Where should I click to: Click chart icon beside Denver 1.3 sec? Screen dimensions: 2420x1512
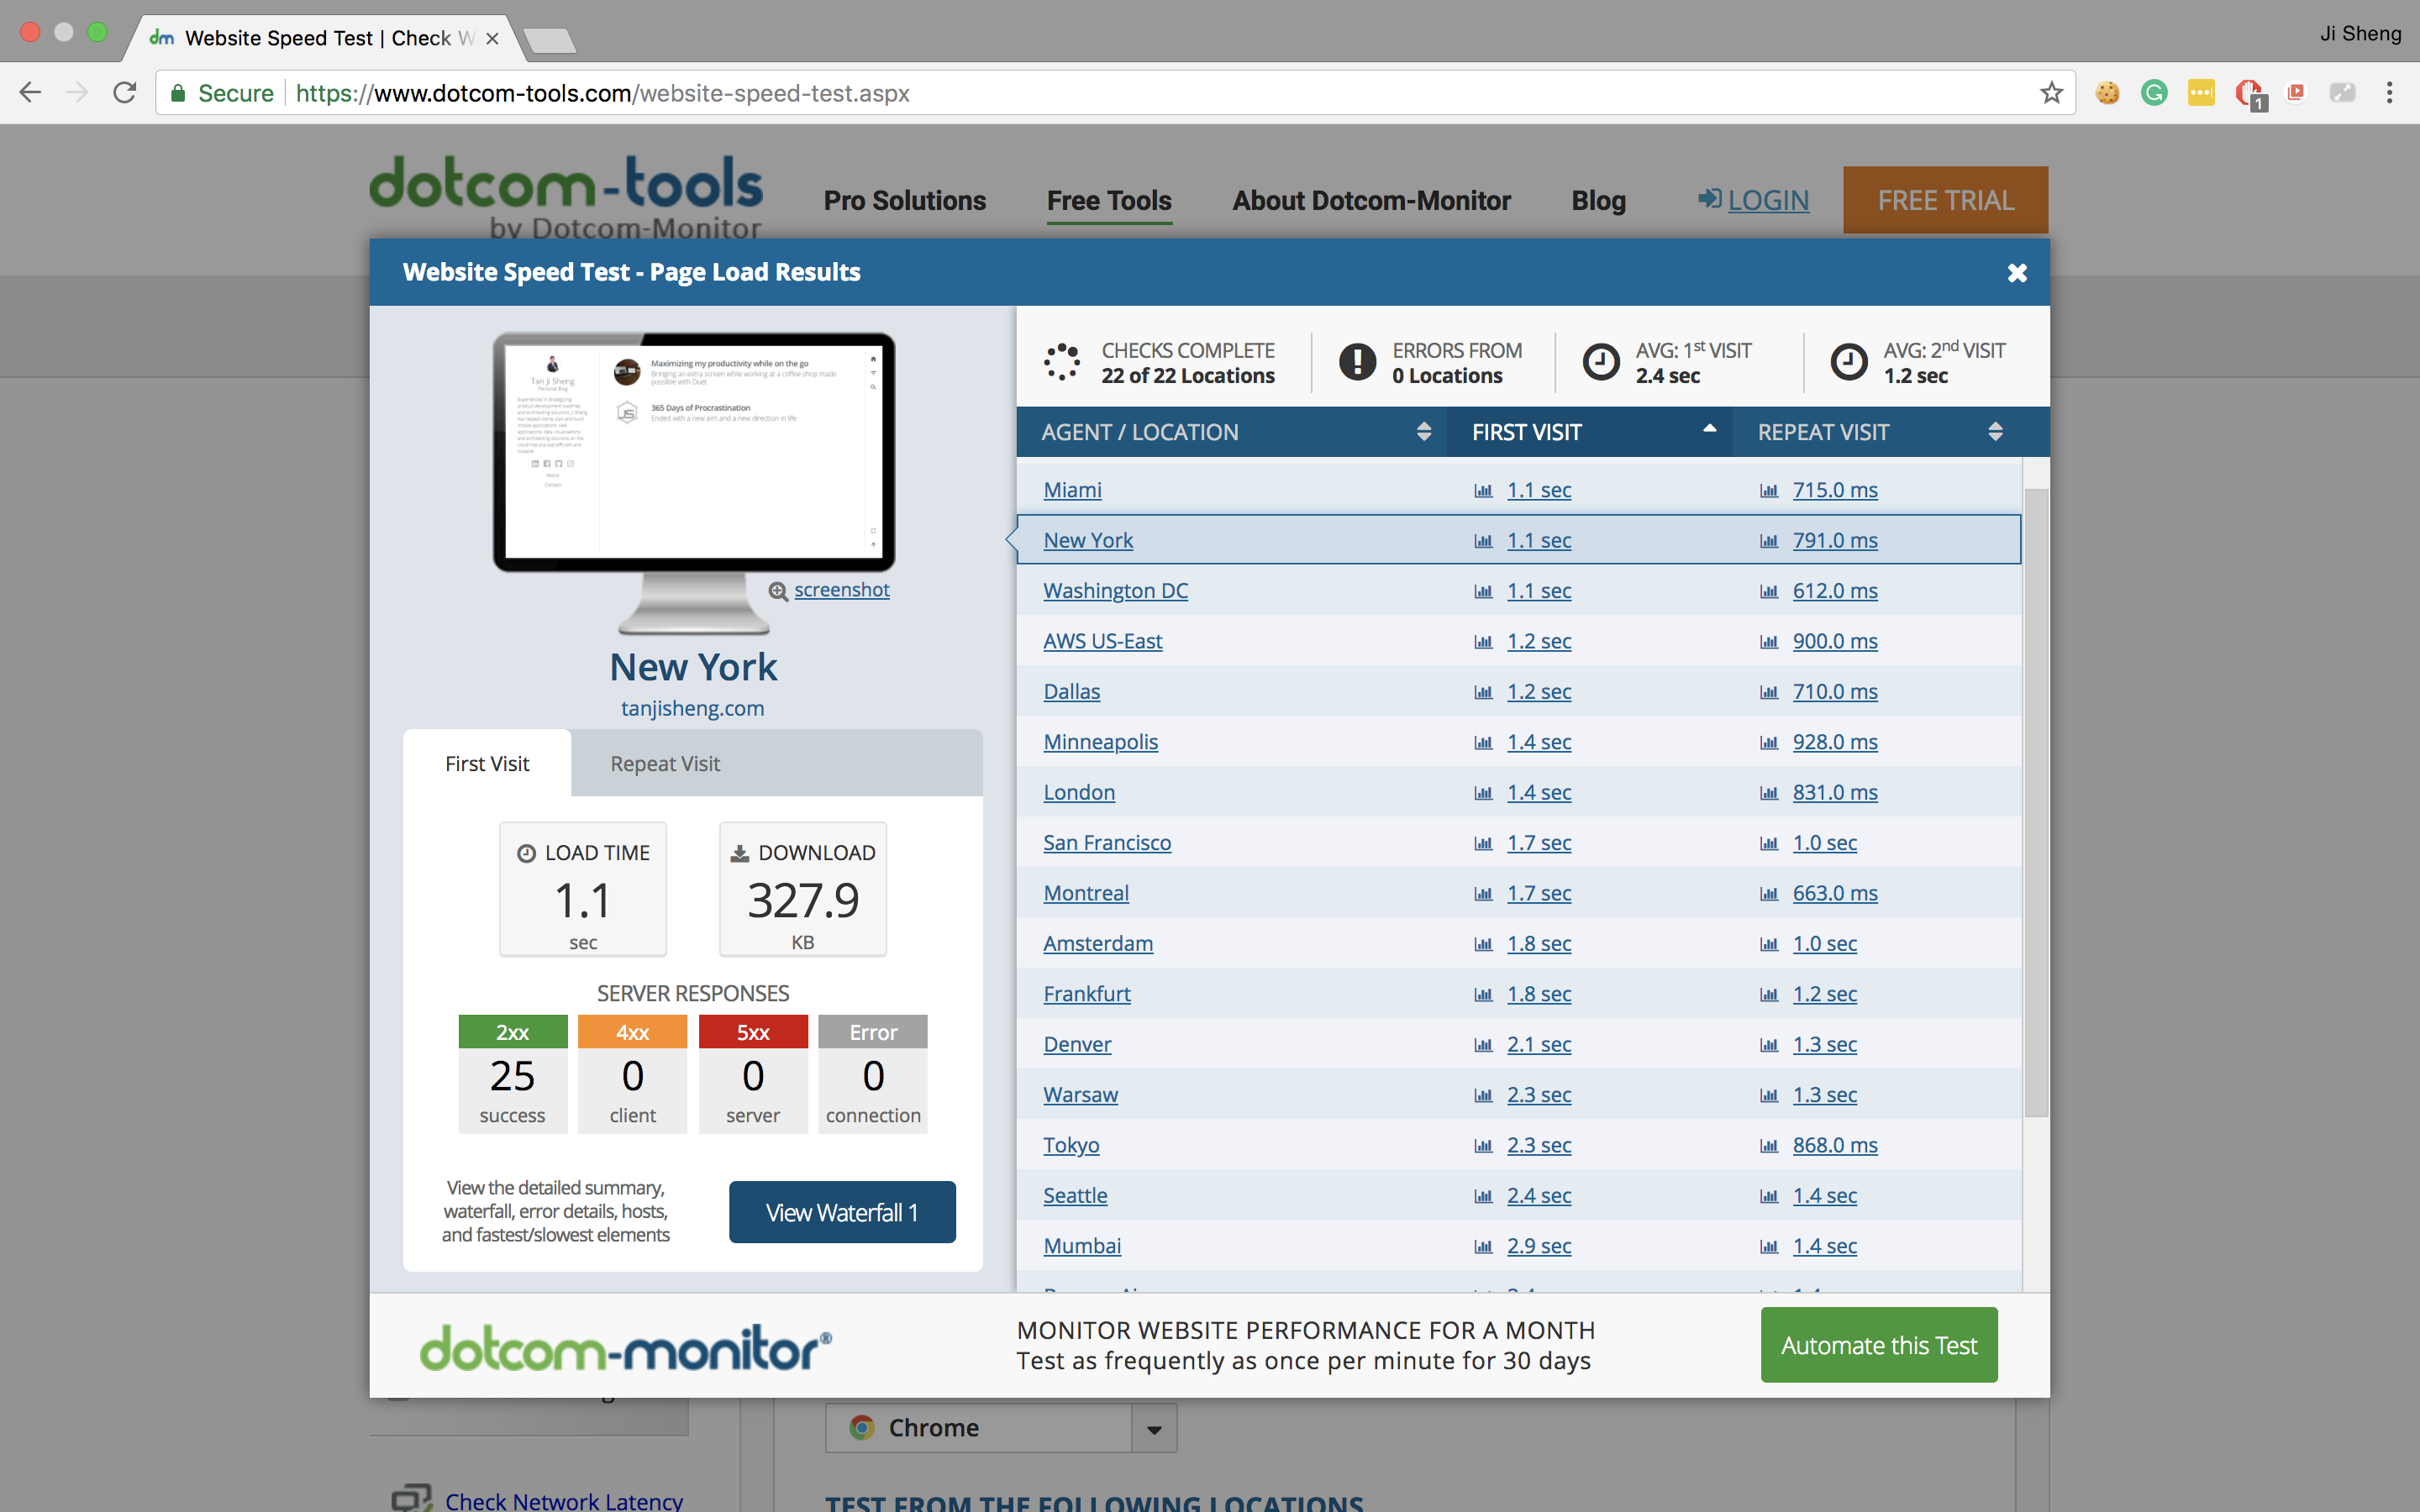coord(1769,1045)
